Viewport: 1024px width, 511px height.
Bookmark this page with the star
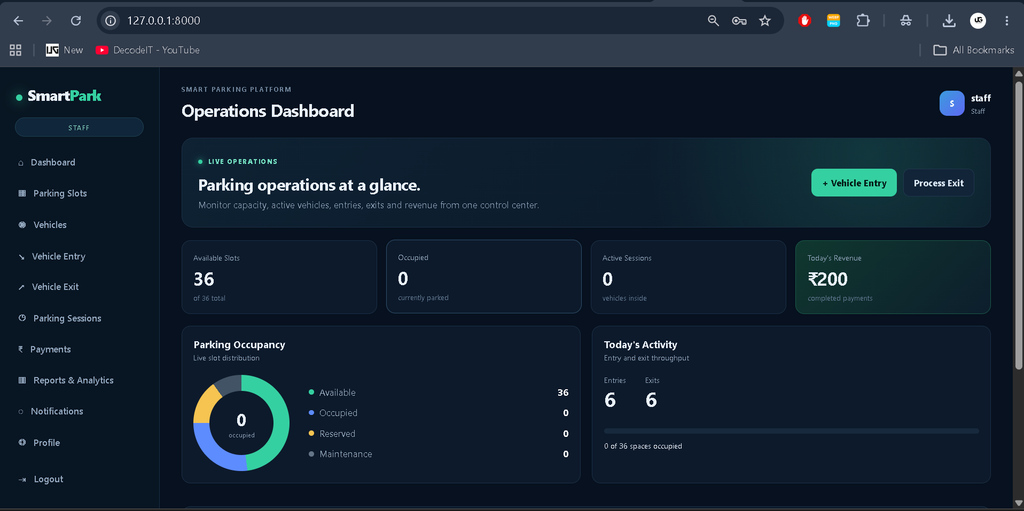pyautogui.click(x=765, y=21)
